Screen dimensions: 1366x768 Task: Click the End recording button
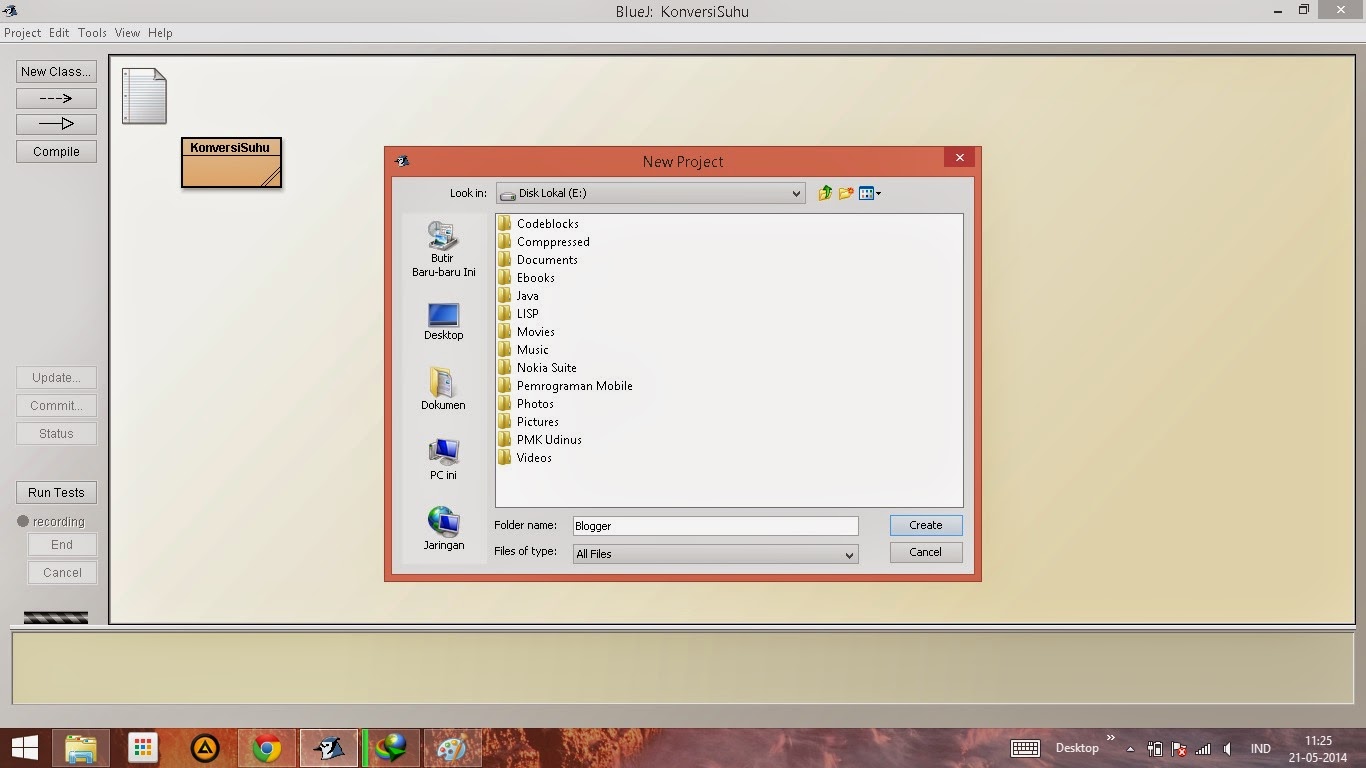[62, 545]
